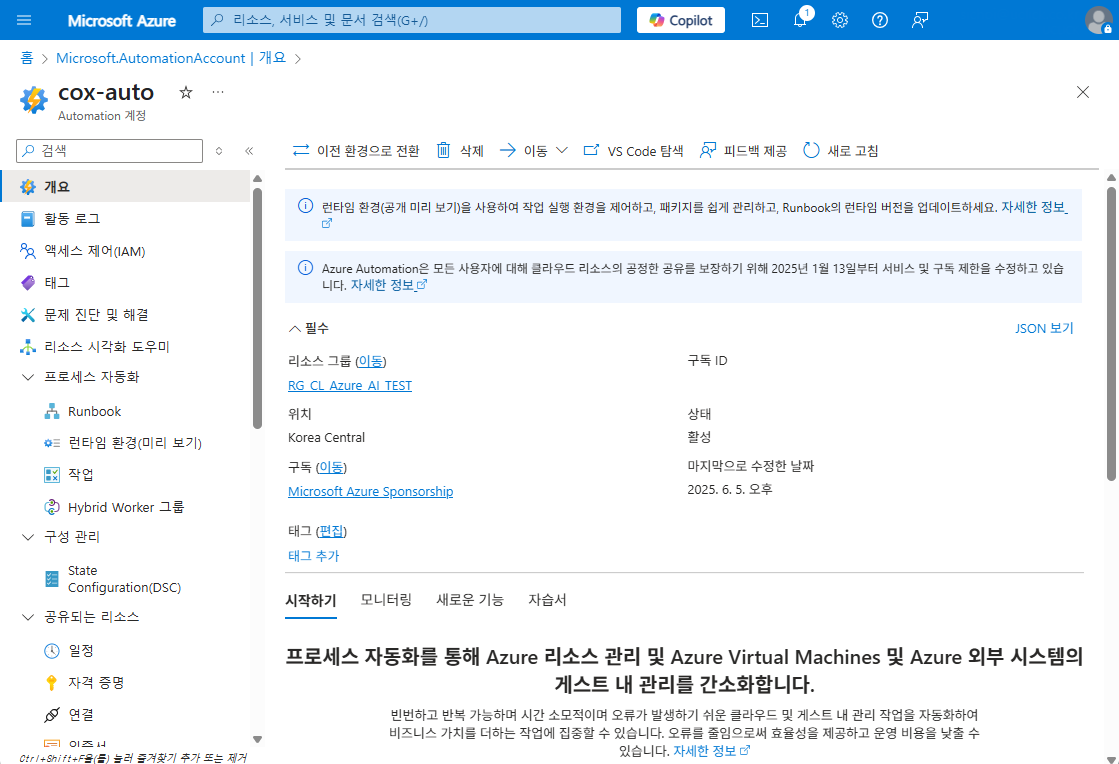1119x764 pixels.
Task: Favorite cox-auto with the star icon
Action: (186, 92)
